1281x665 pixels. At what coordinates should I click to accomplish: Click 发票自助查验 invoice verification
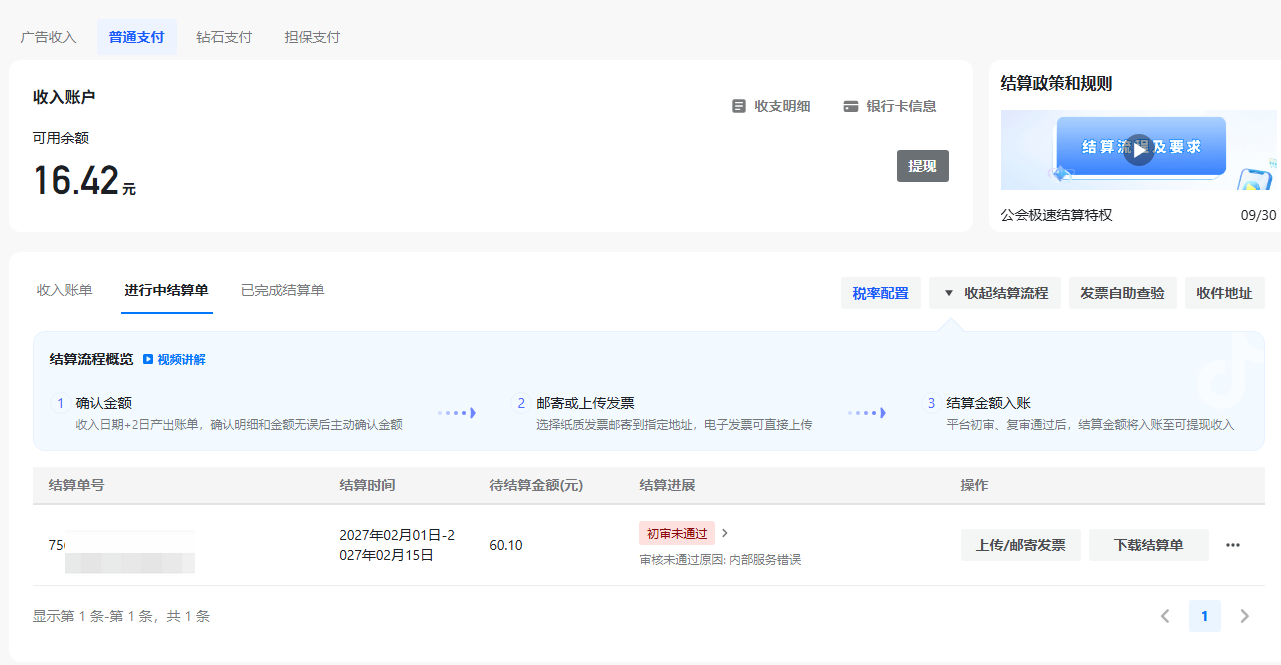click(1122, 293)
